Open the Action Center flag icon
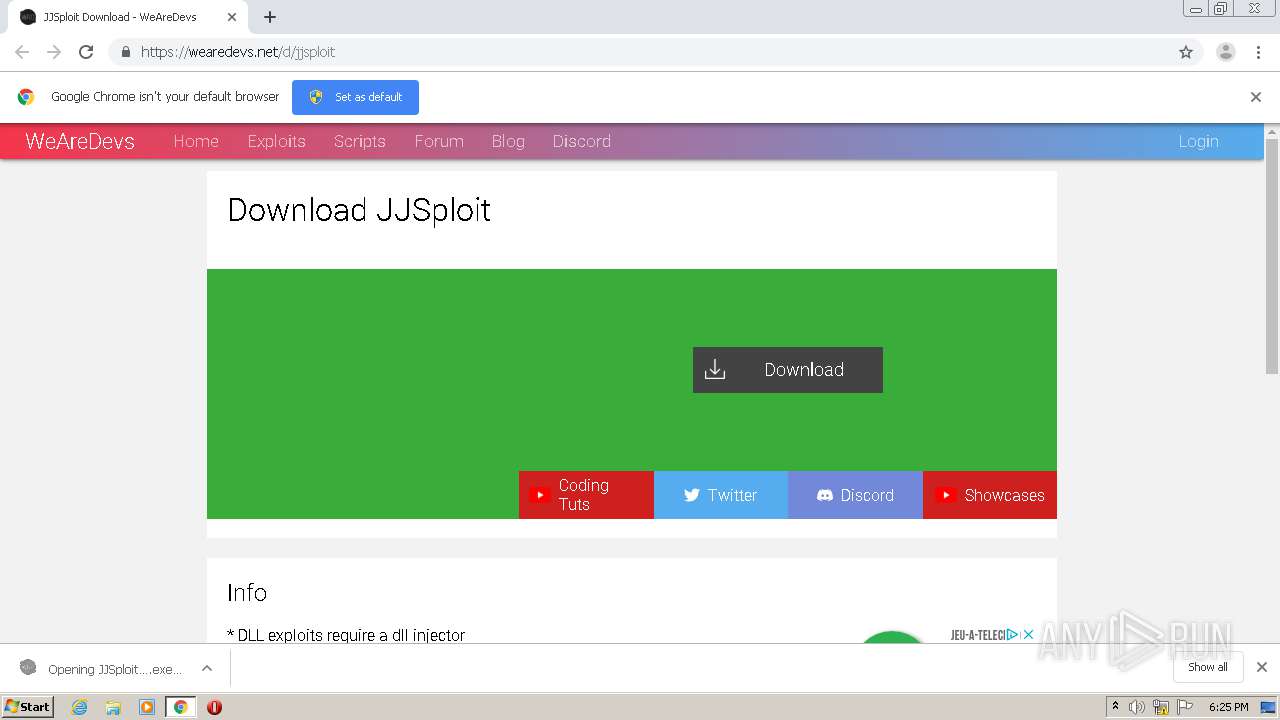Image resolution: width=1280 pixels, height=720 pixels. click(x=1185, y=707)
